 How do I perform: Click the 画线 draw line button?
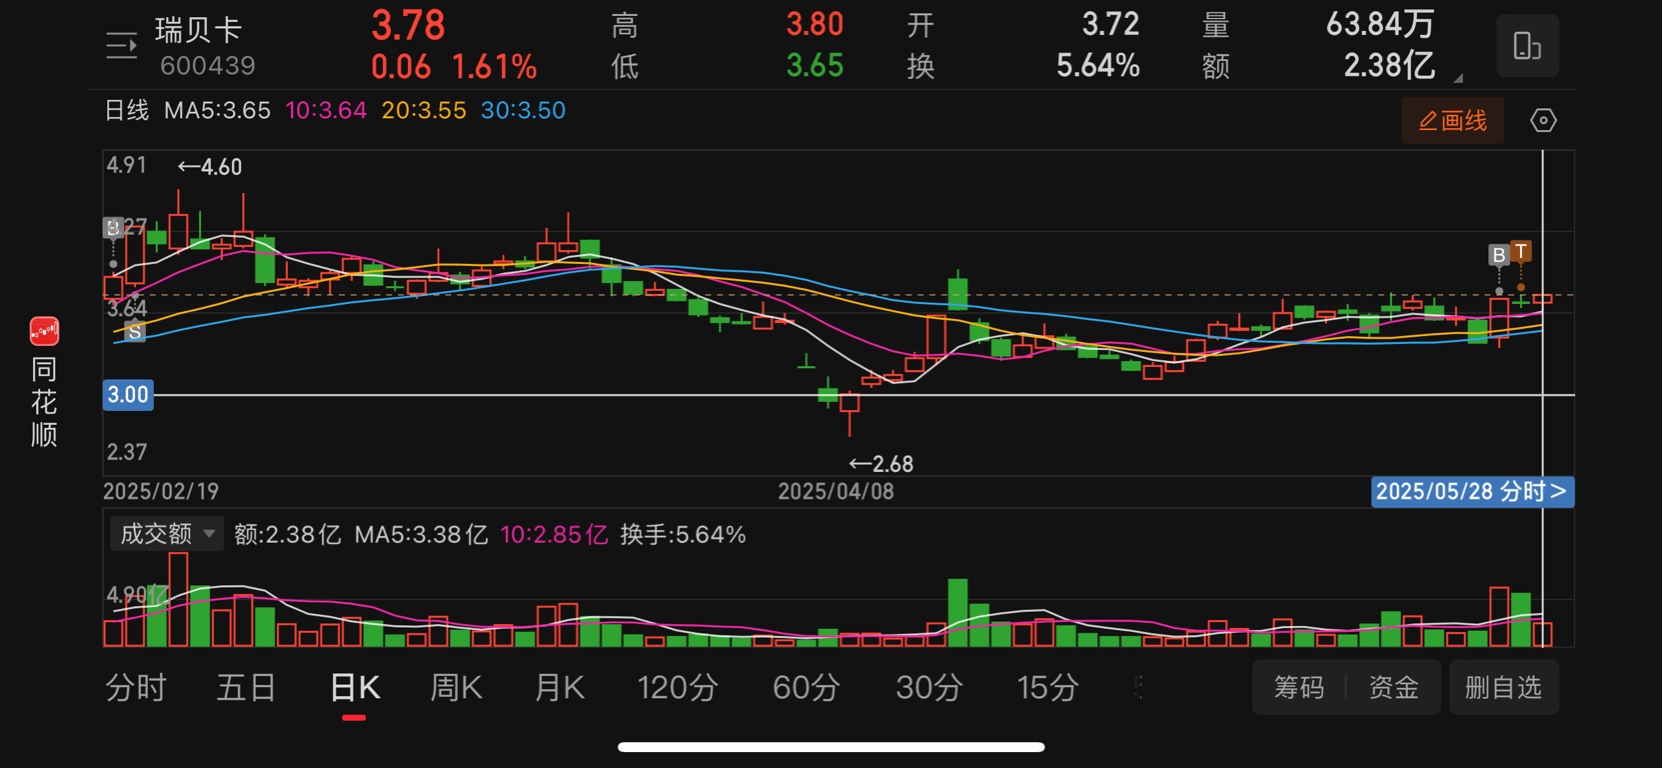[x=1452, y=121]
